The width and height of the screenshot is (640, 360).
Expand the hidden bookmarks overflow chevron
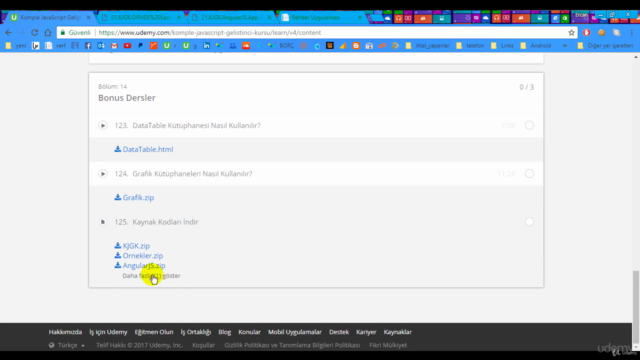click(x=565, y=46)
